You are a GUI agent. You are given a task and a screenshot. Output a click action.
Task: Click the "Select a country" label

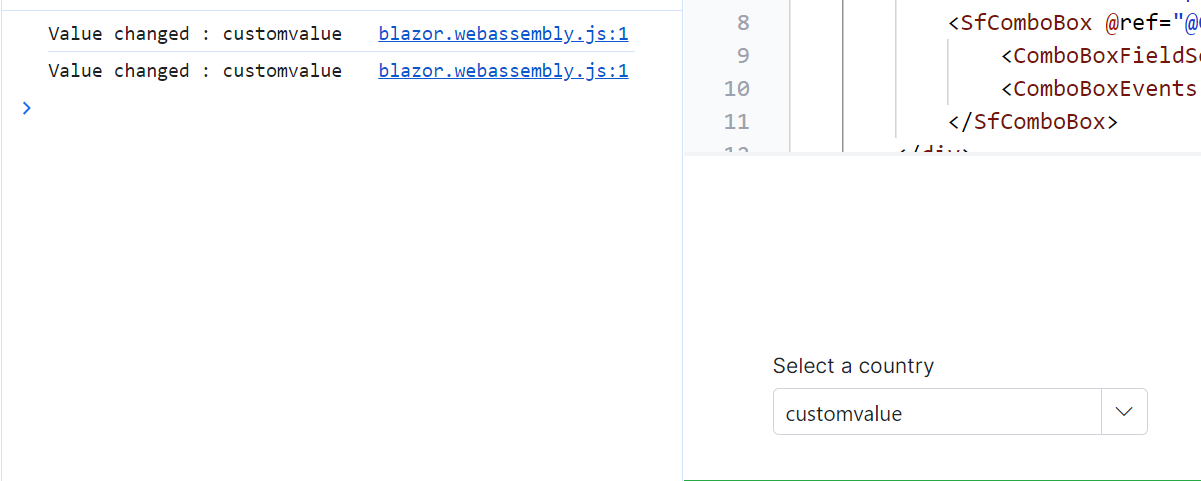pos(853,366)
